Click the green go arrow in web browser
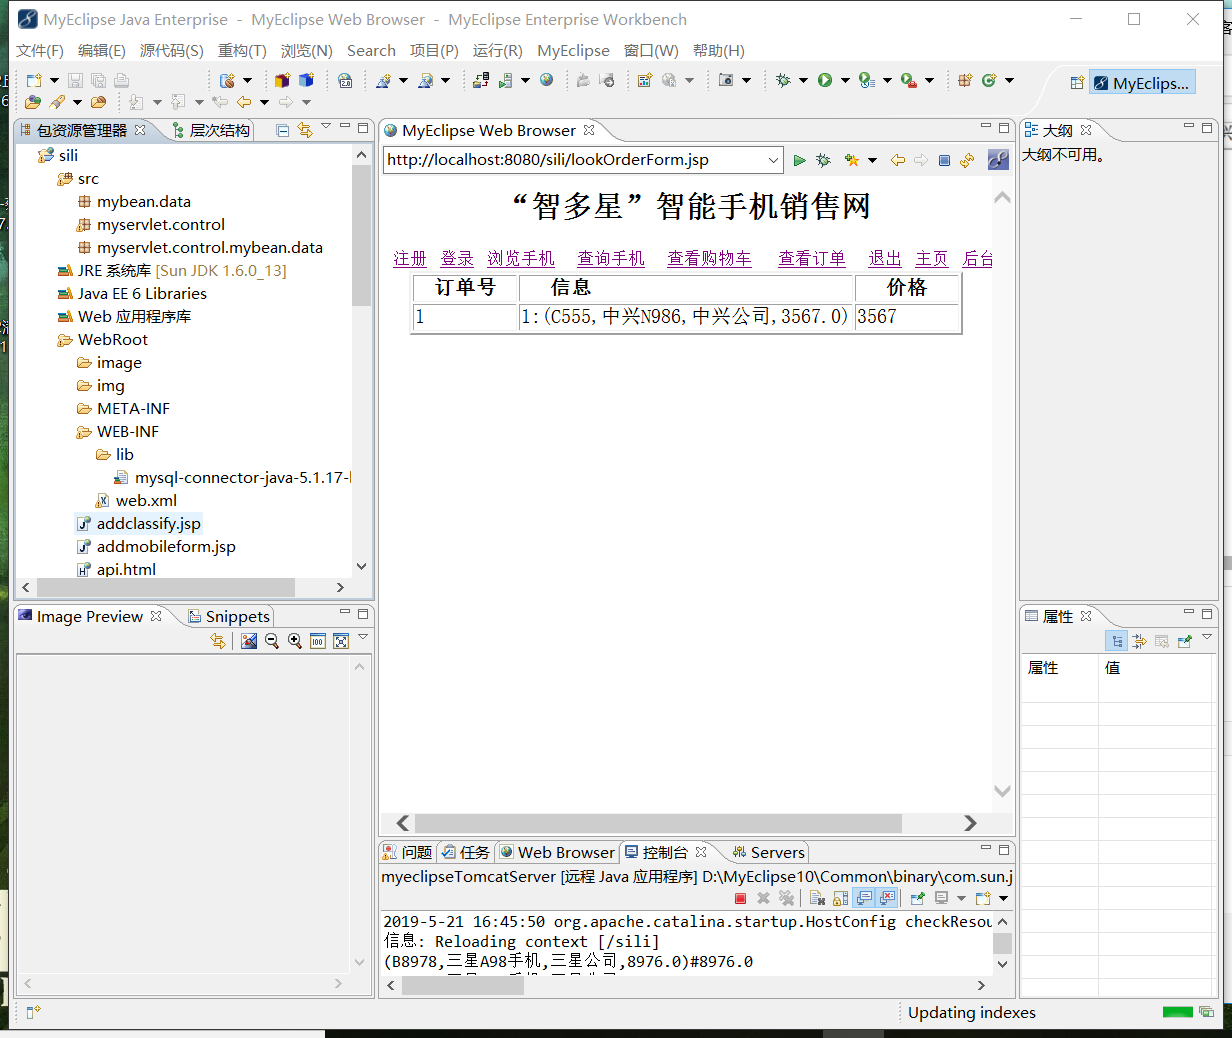 (x=799, y=160)
